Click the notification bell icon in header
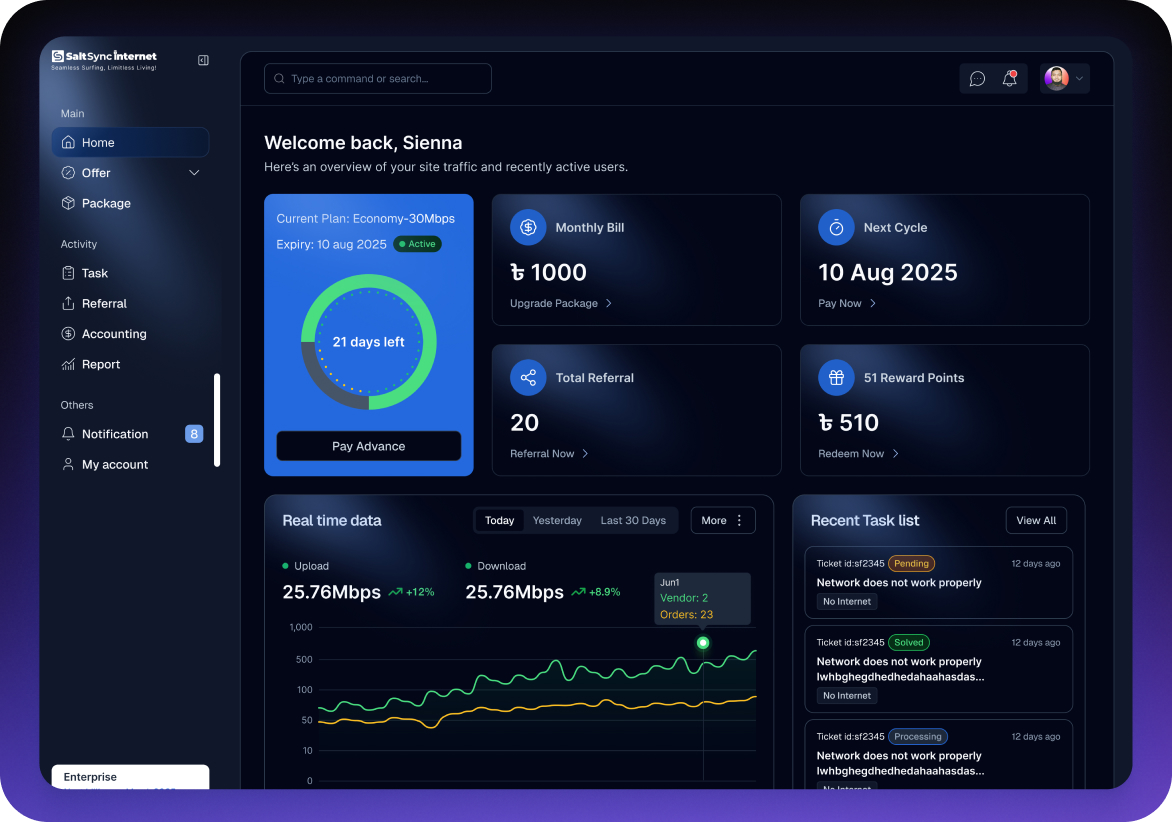 pos(1010,79)
